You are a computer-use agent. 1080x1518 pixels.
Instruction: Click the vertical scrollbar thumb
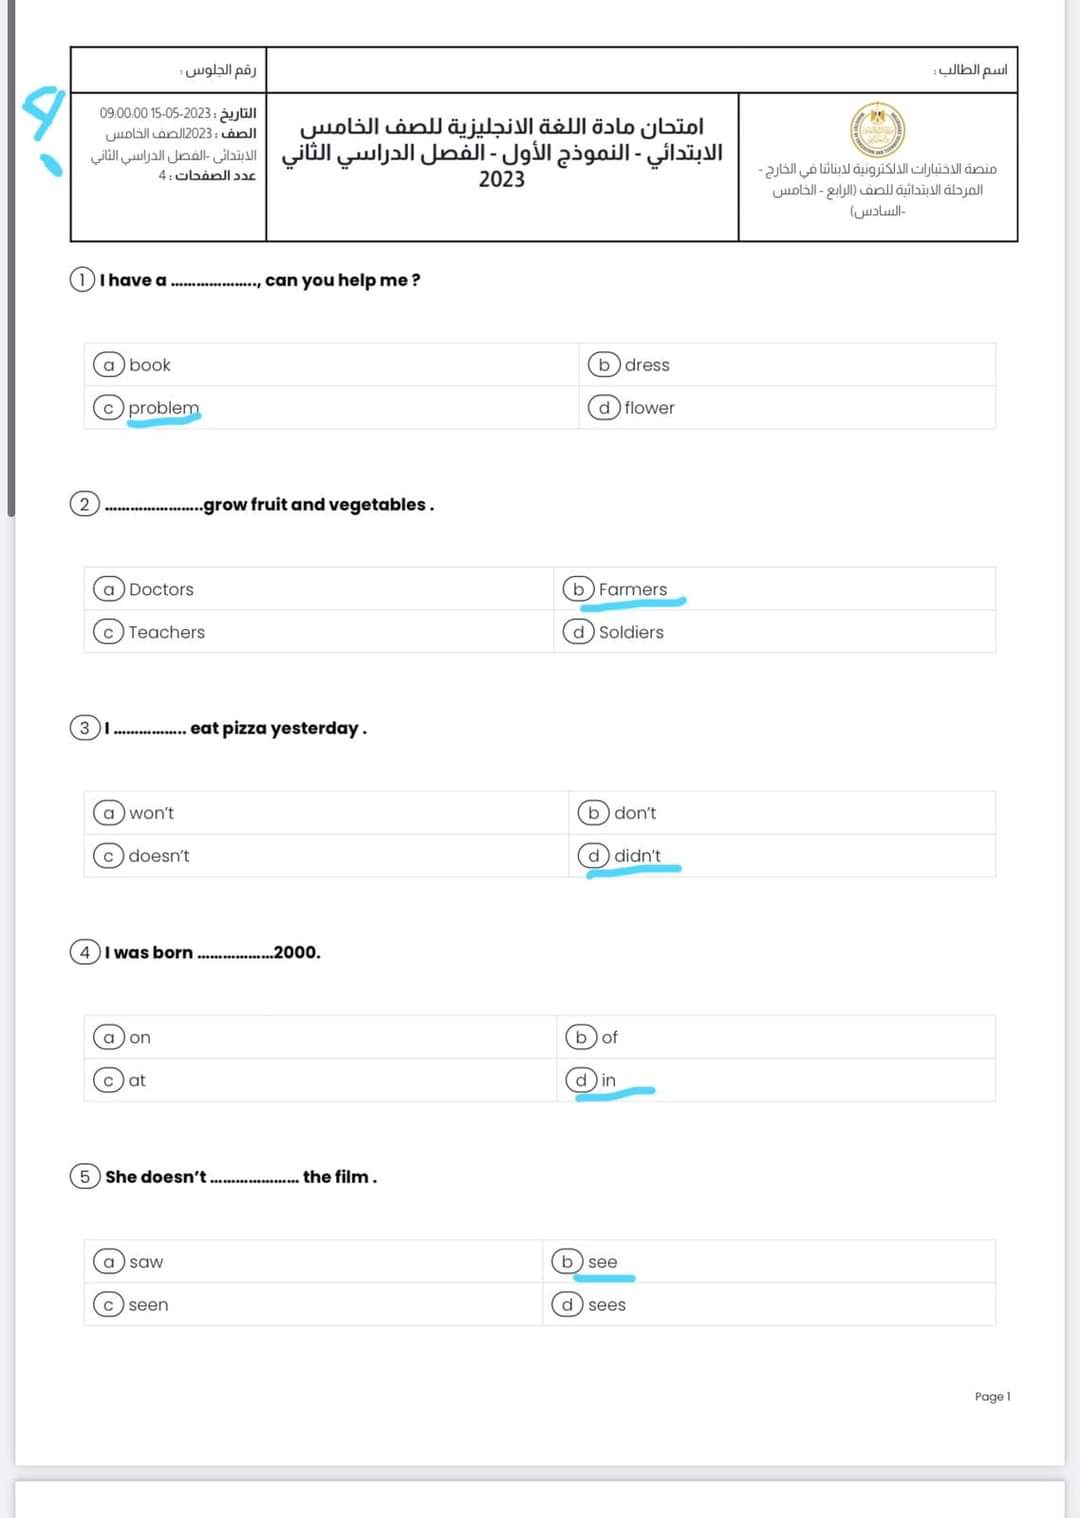tap(10, 260)
